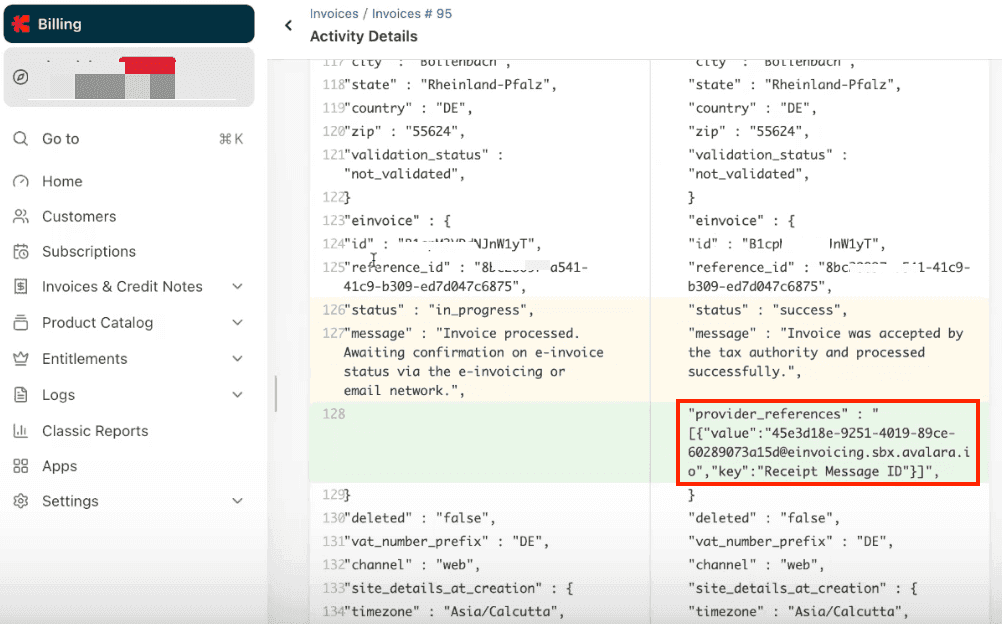The image size is (1002, 624).
Task: Click the Invoices breadcrumb link
Action: [334, 14]
